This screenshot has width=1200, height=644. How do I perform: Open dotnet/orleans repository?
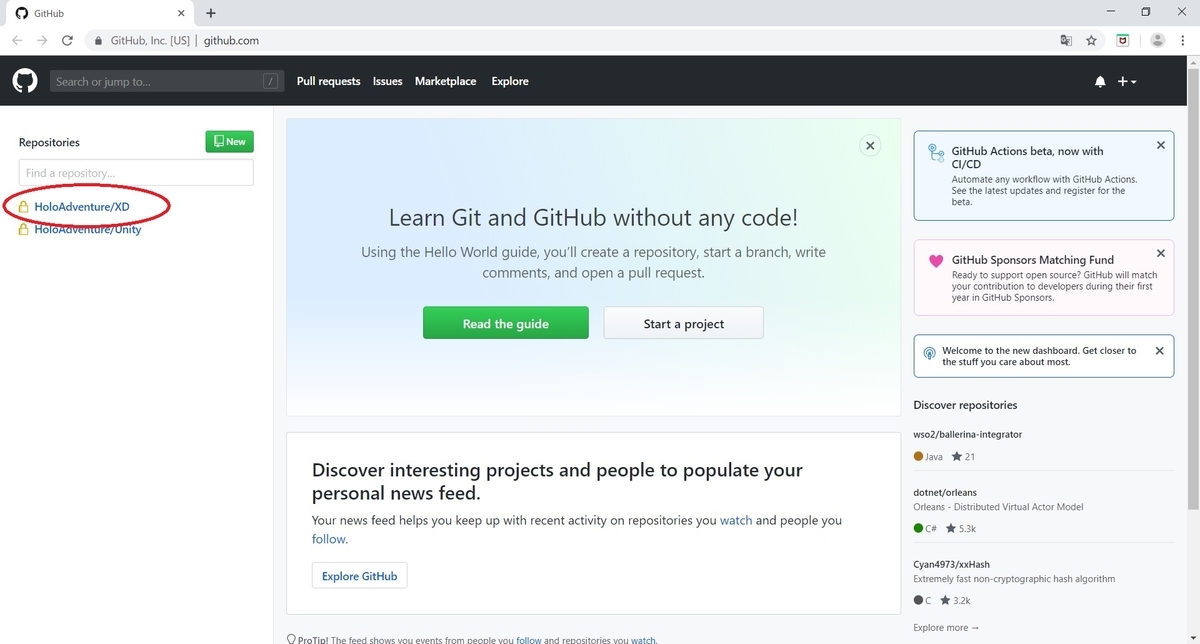click(945, 493)
